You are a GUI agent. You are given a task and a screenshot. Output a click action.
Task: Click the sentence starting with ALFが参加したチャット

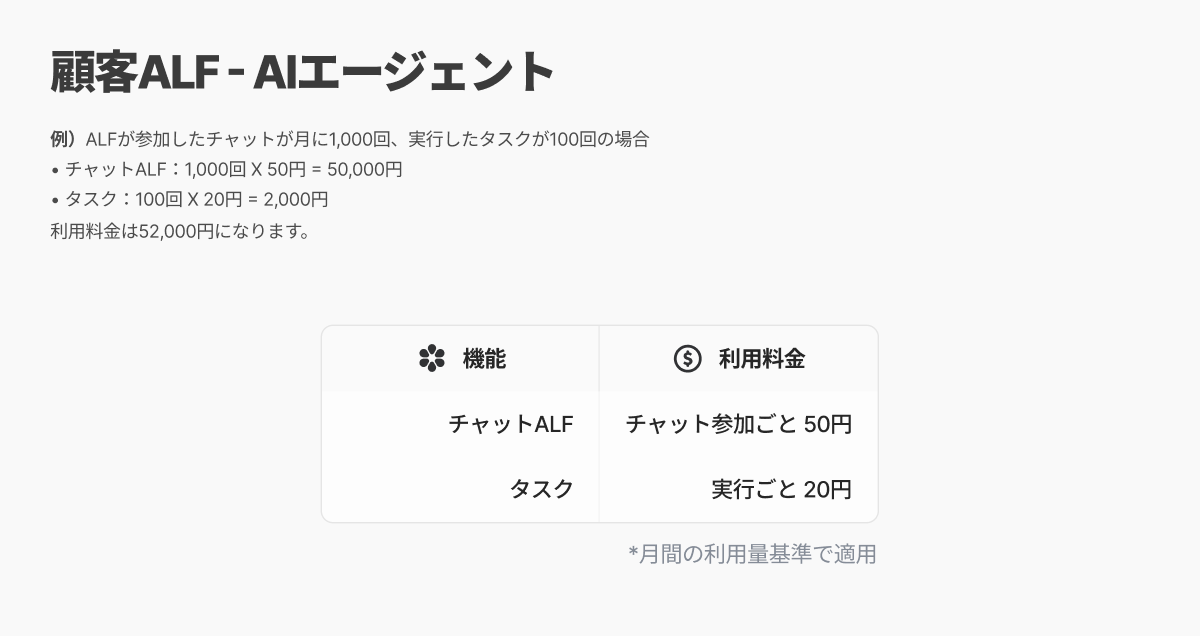367,139
